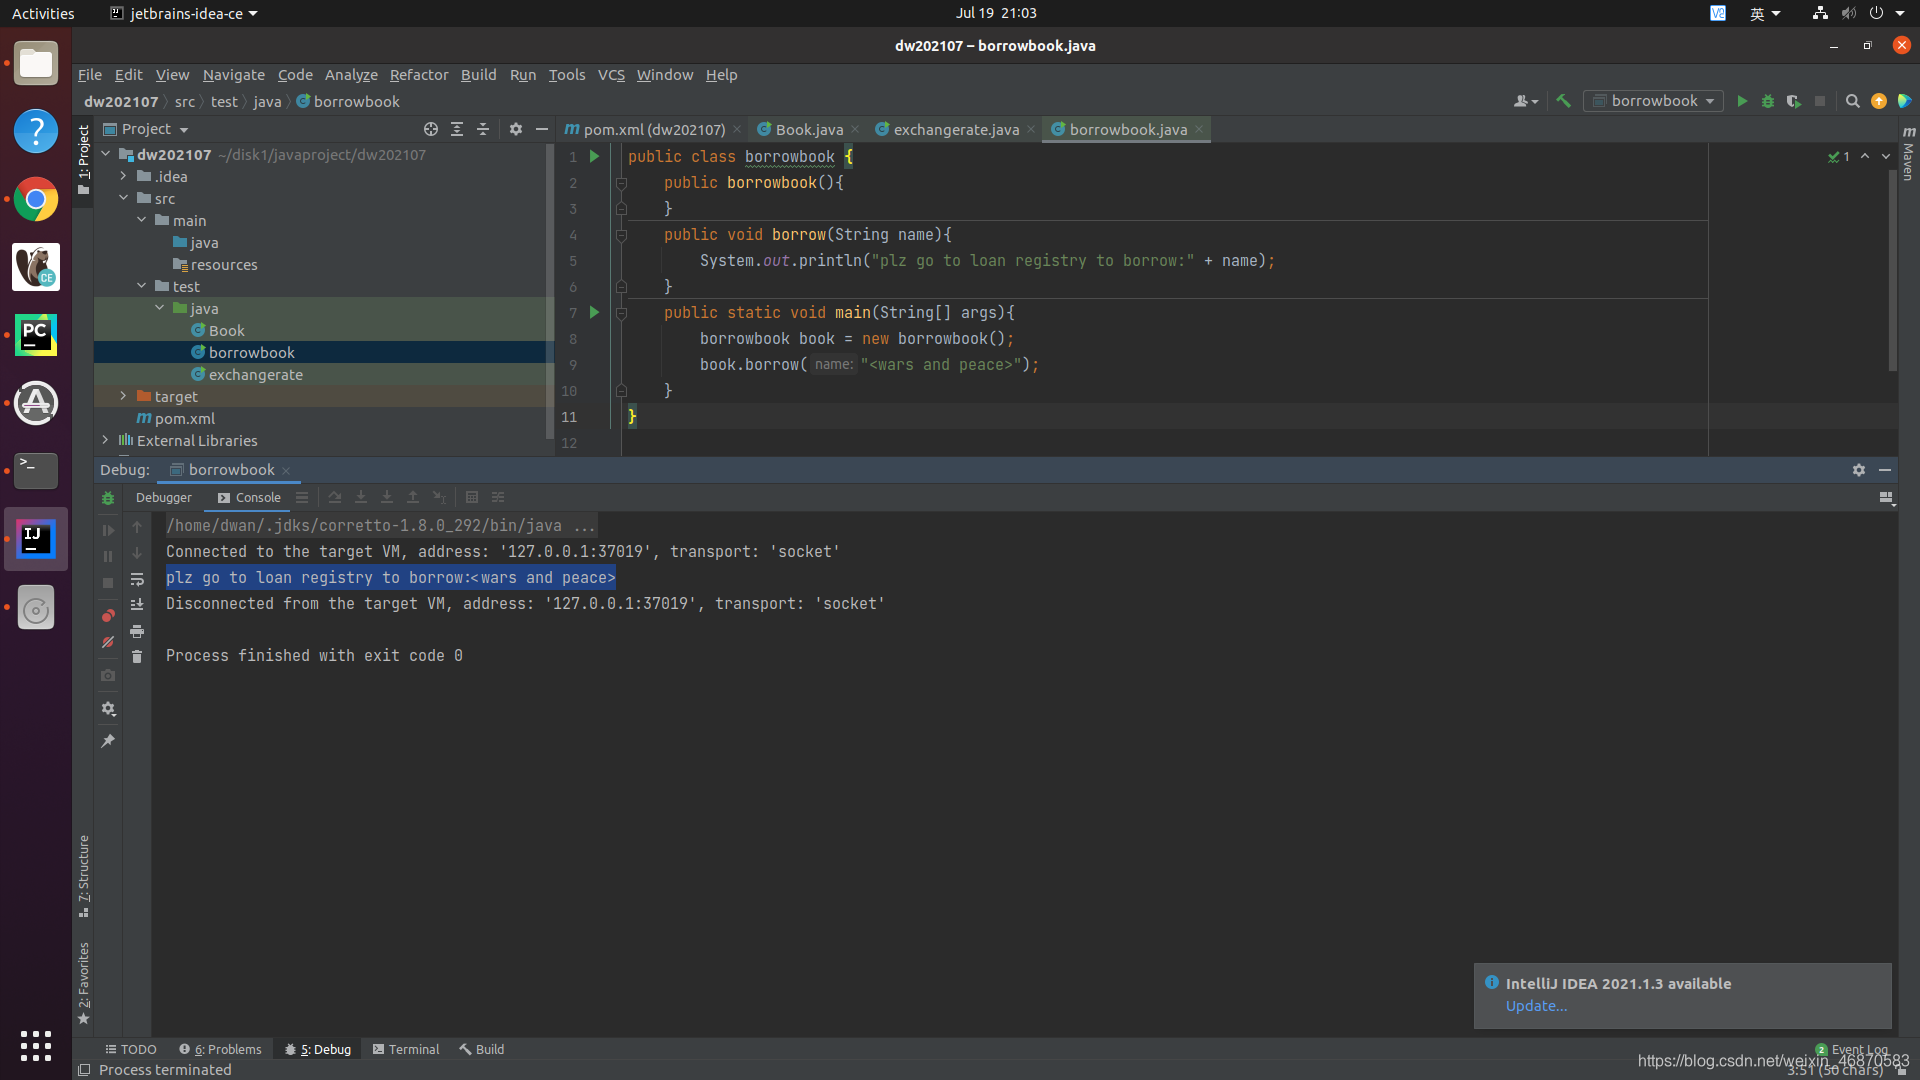
Task: Start debugging with the toolbar bug icon
Action: pos(1768,101)
